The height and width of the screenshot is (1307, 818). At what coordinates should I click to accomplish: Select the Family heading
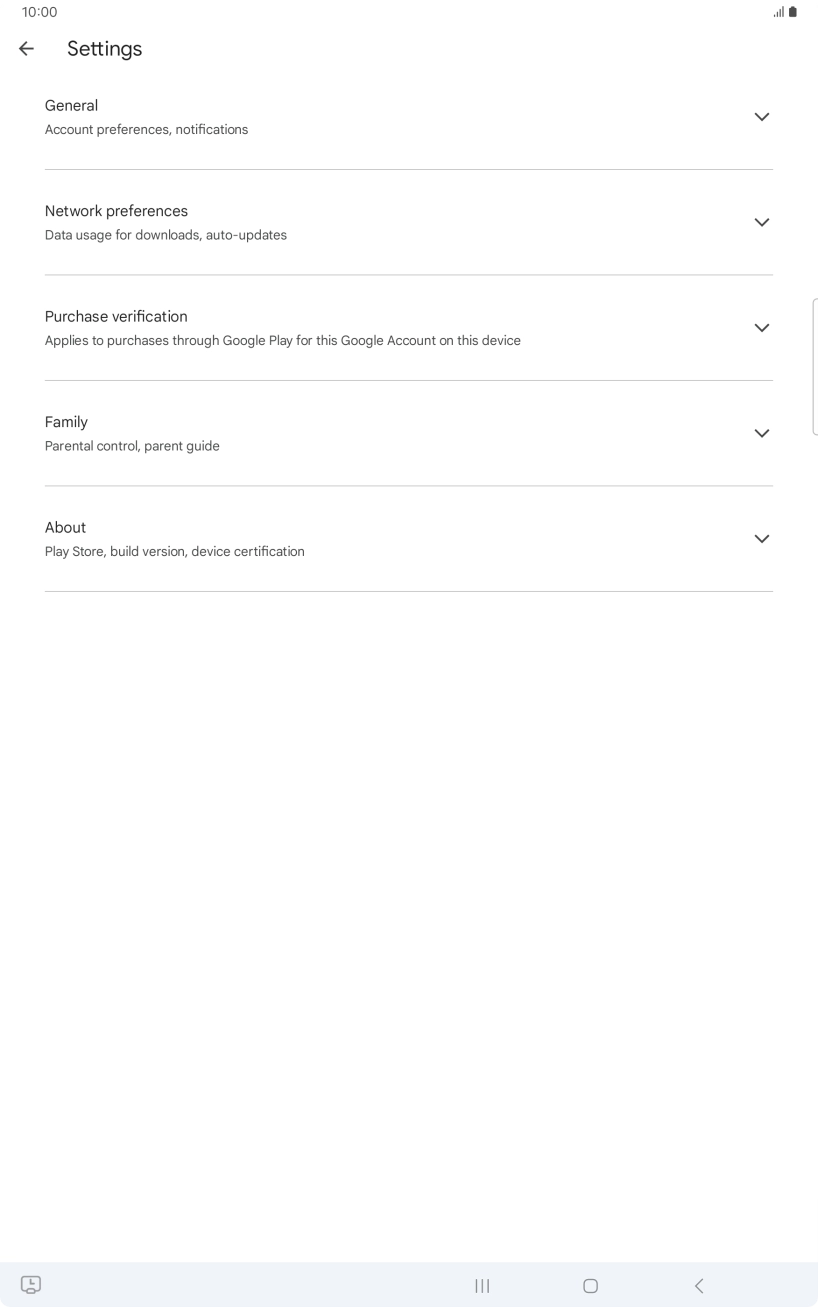tap(66, 422)
